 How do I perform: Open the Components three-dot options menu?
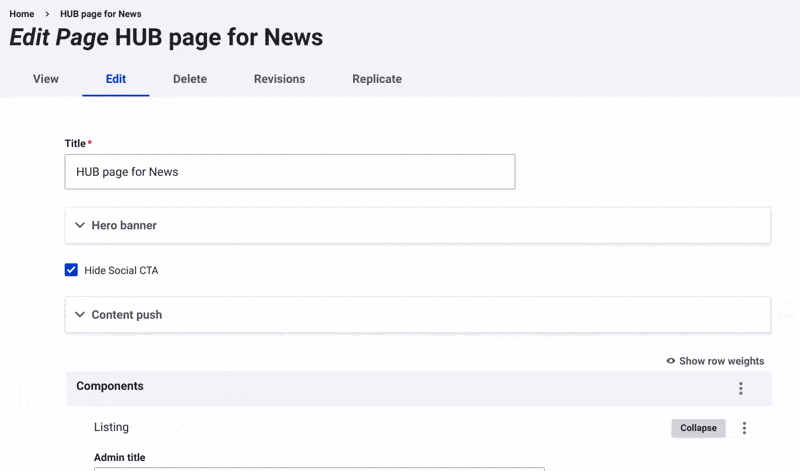tap(741, 388)
